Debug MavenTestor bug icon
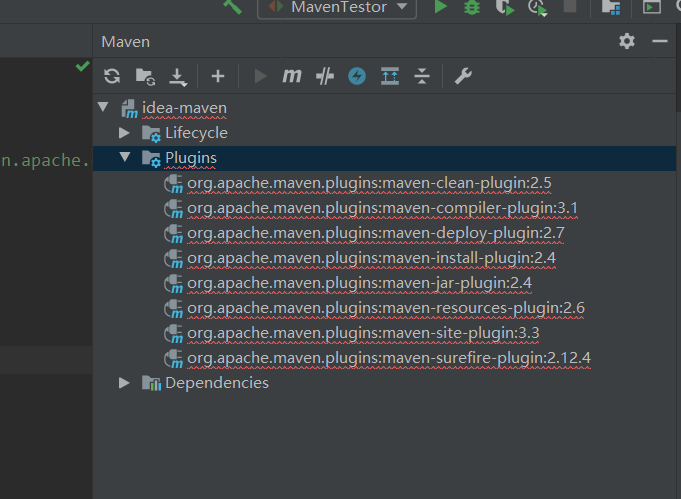The height and width of the screenshot is (499, 681). 472,7
